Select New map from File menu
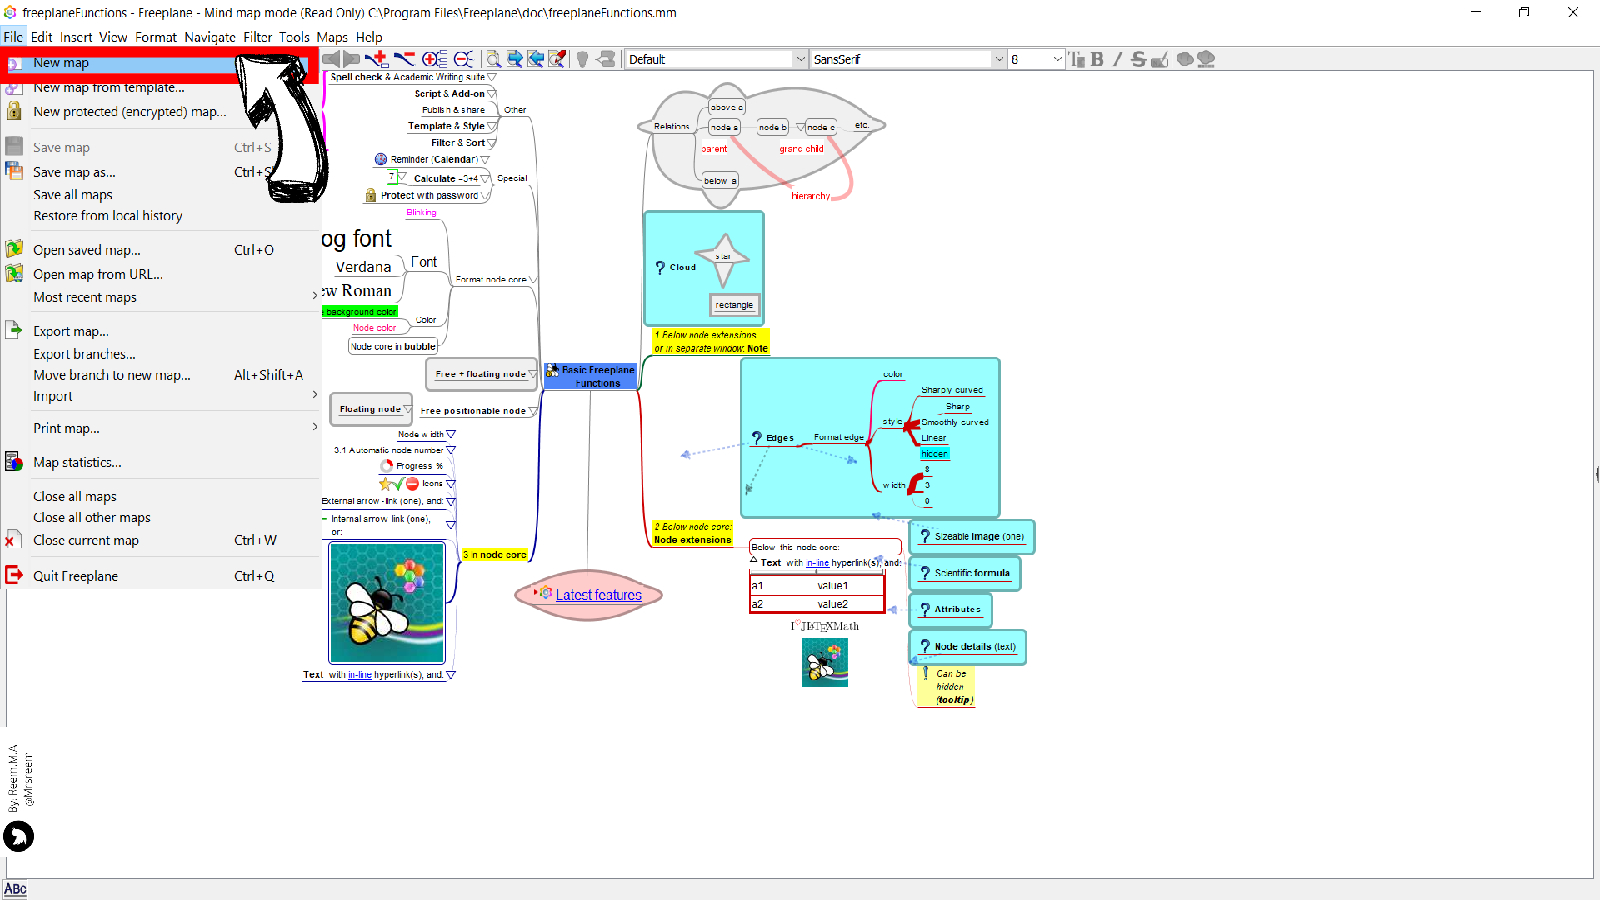This screenshot has width=1600, height=900. 61,63
